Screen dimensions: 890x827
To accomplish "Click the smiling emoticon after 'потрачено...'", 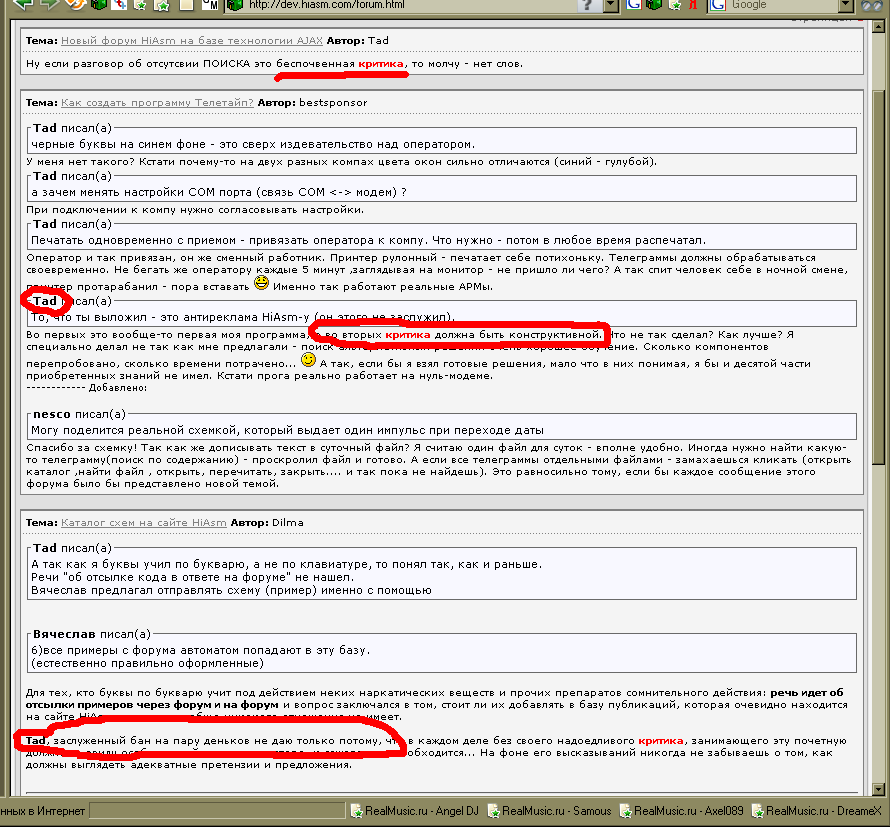I will tap(308, 359).
